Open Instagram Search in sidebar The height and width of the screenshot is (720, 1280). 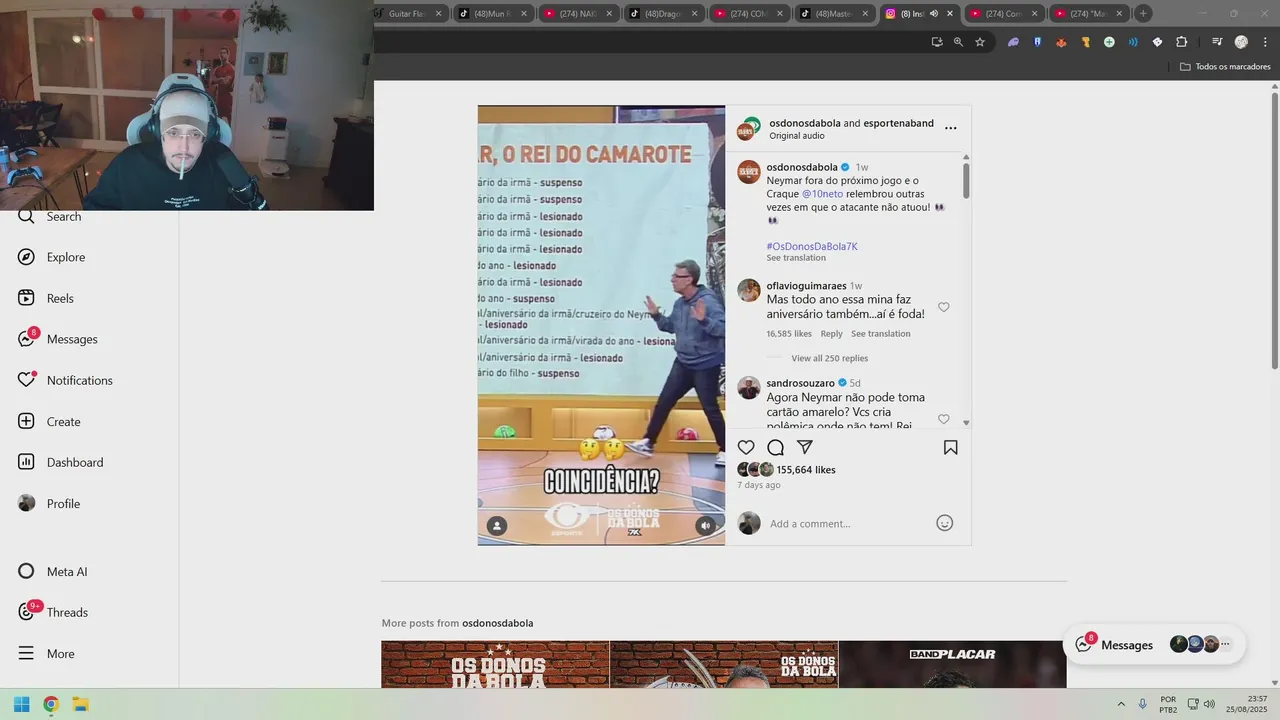tap(49, 216)
